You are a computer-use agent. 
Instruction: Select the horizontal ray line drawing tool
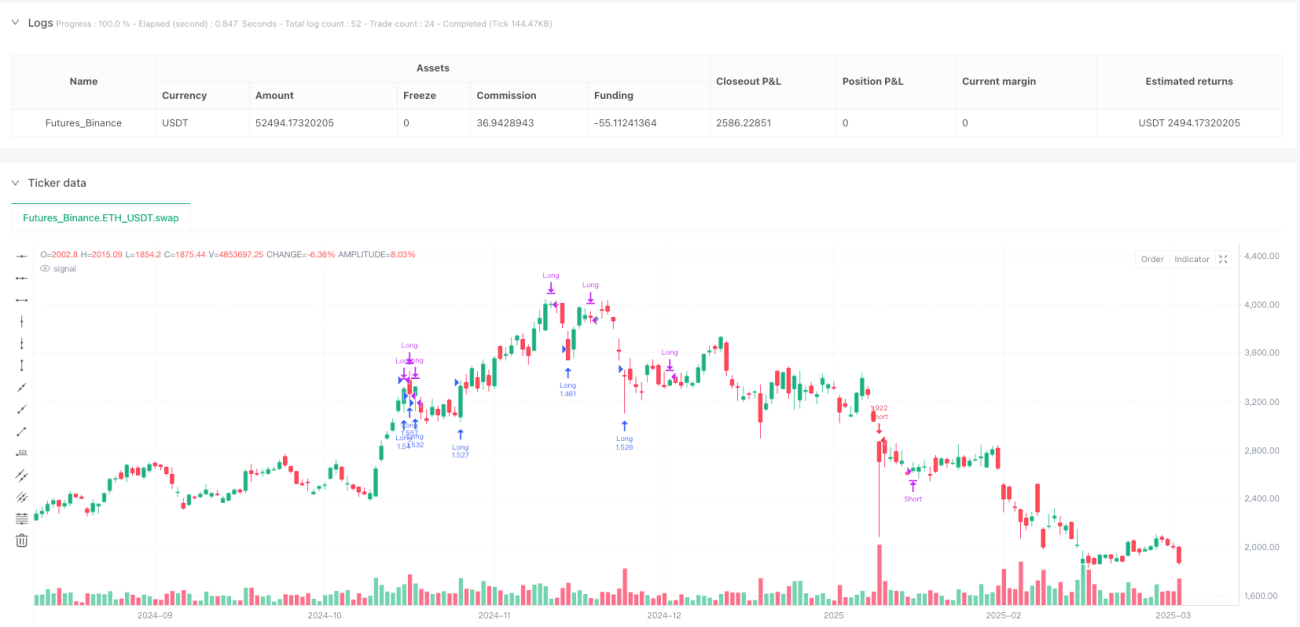(22, 278)
